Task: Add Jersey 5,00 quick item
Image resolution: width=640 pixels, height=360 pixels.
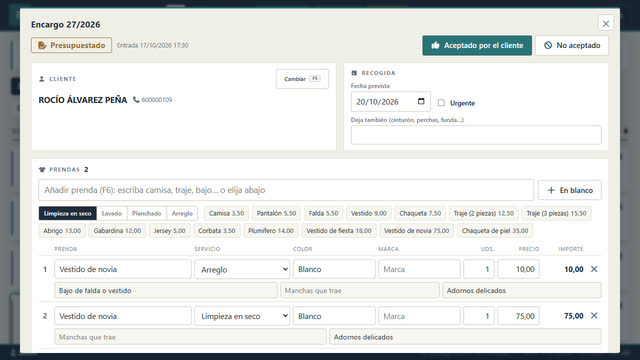Action: point(169,231)
